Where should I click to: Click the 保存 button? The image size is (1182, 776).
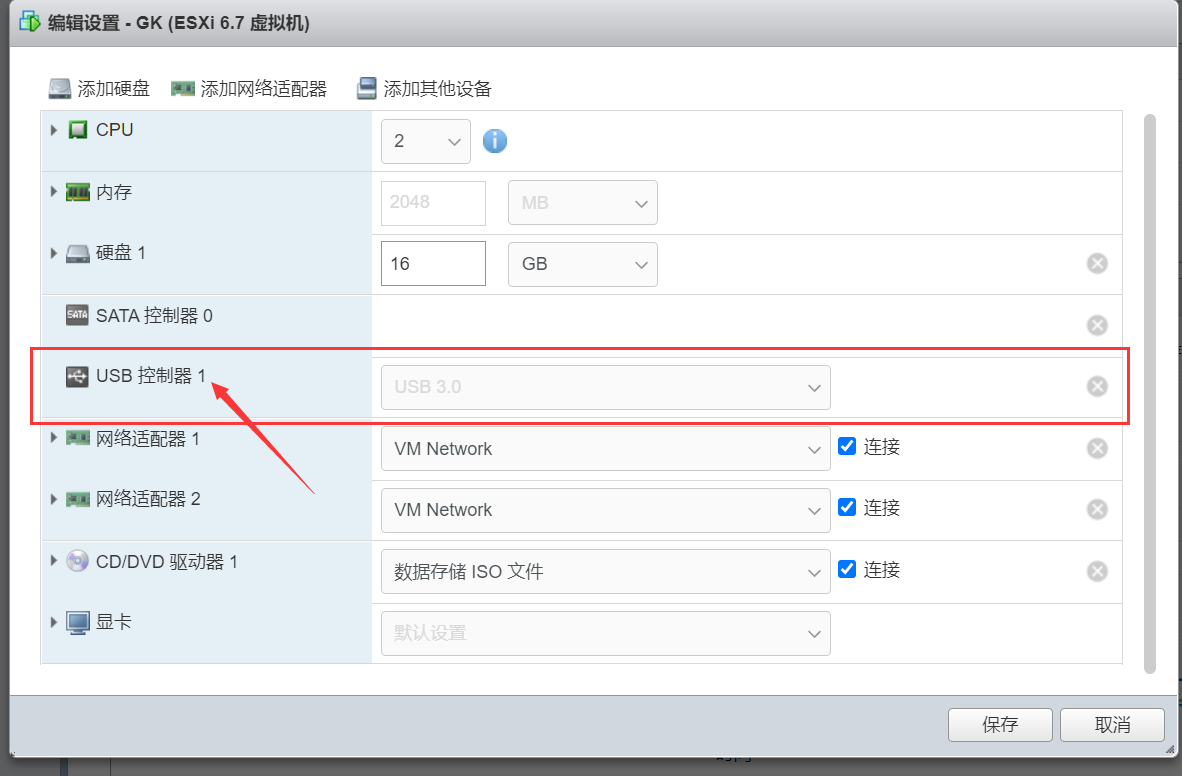[1000, 725]
